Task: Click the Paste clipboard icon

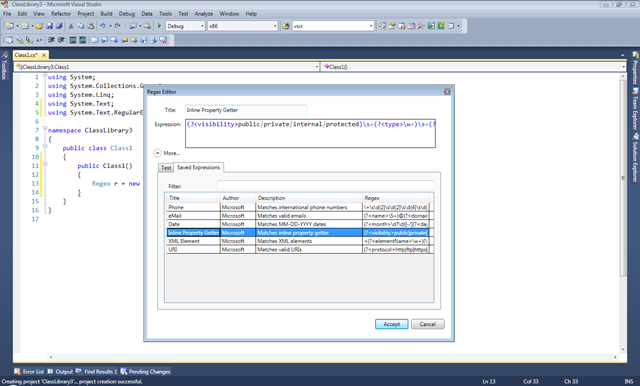Action: 91,26
